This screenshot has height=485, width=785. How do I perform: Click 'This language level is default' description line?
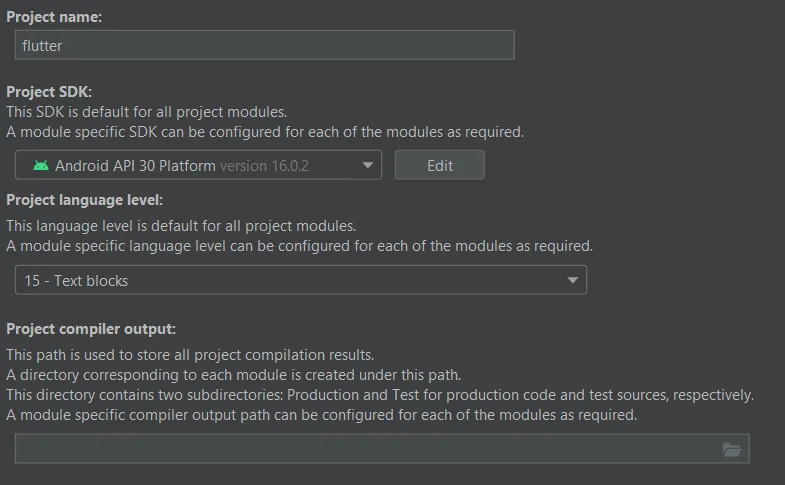point(181,226)
